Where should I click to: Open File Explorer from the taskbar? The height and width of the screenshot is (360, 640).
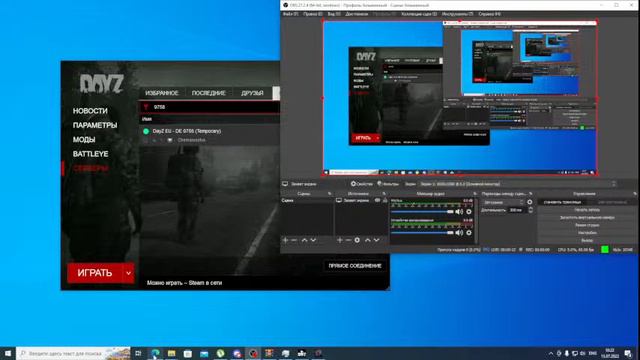pyautogui.click(x=171, y=353)
